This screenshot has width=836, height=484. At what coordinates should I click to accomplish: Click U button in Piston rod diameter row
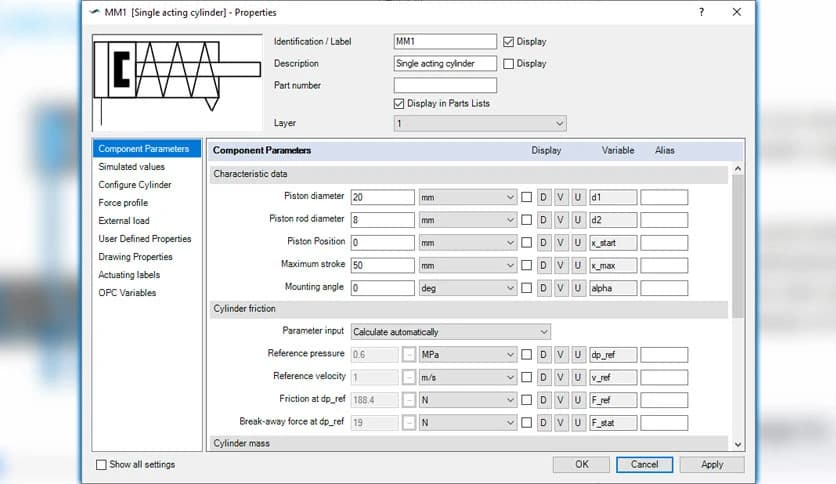click(577, 220)
